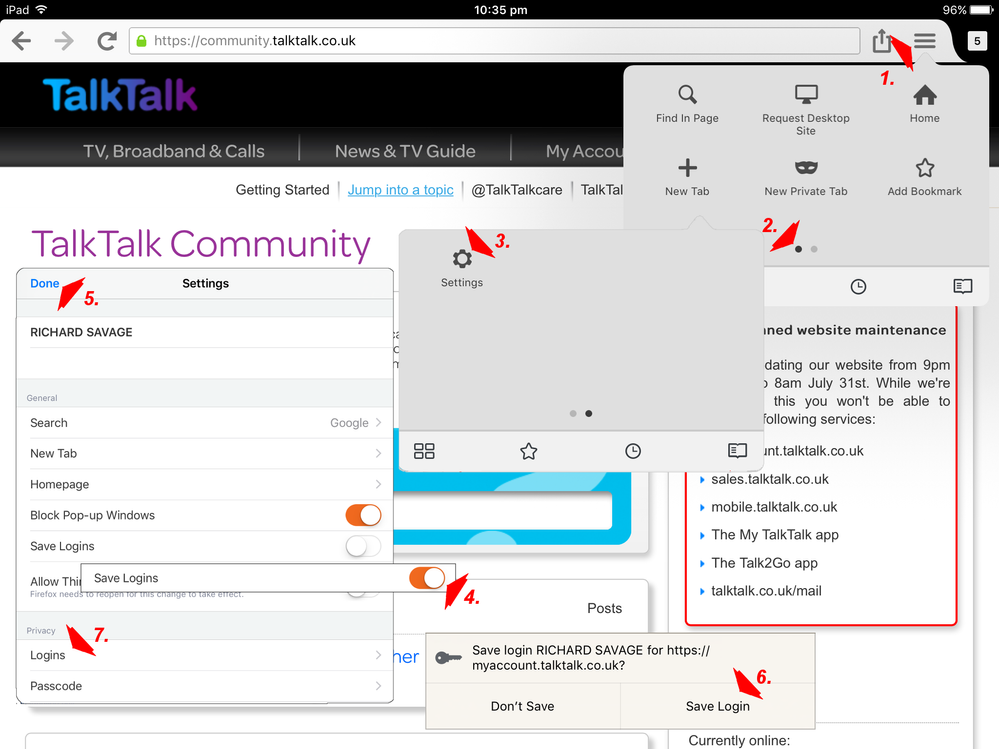Select @TalkTalkcare sub-navigation item

pyautogui.click(x=517, y=190)
